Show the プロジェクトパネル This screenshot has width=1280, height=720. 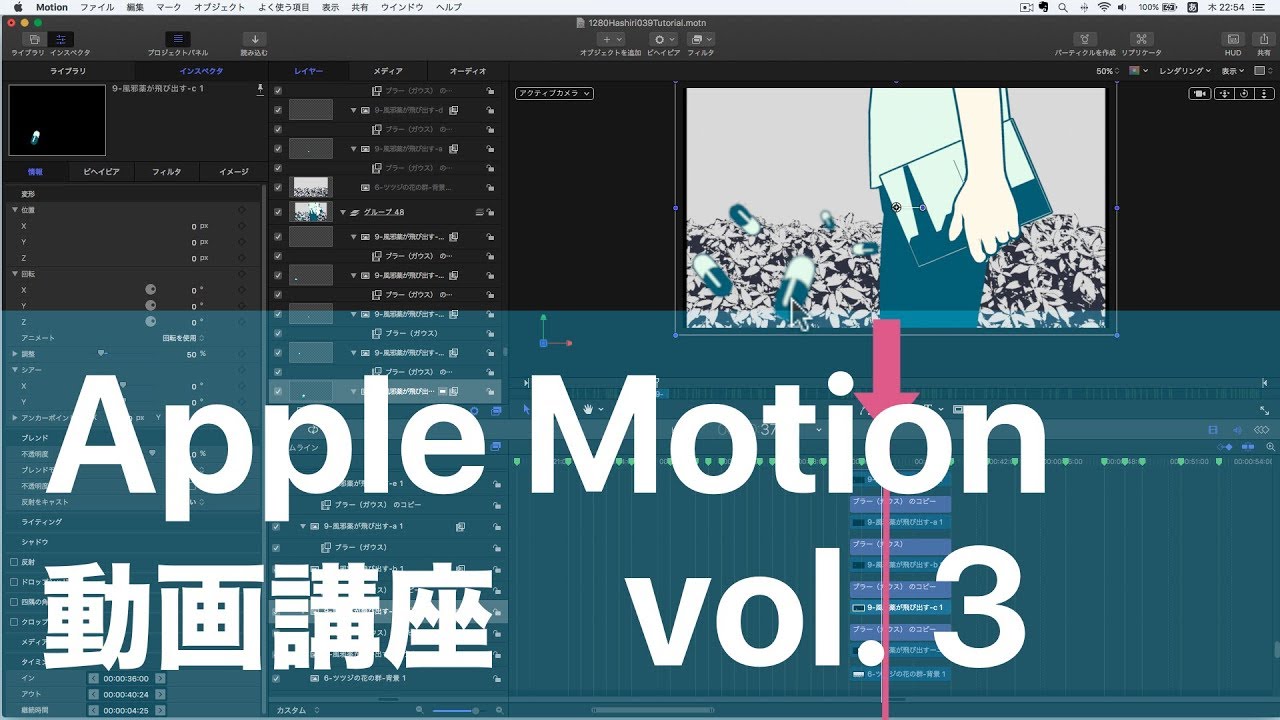[x=178, y=40]
